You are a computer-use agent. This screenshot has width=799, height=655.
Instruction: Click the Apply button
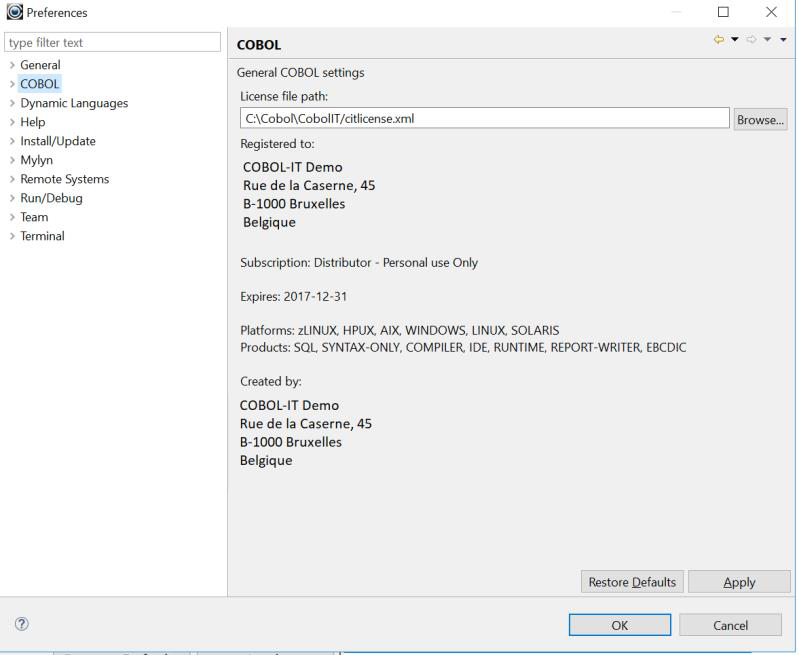[x=739, y=582]
